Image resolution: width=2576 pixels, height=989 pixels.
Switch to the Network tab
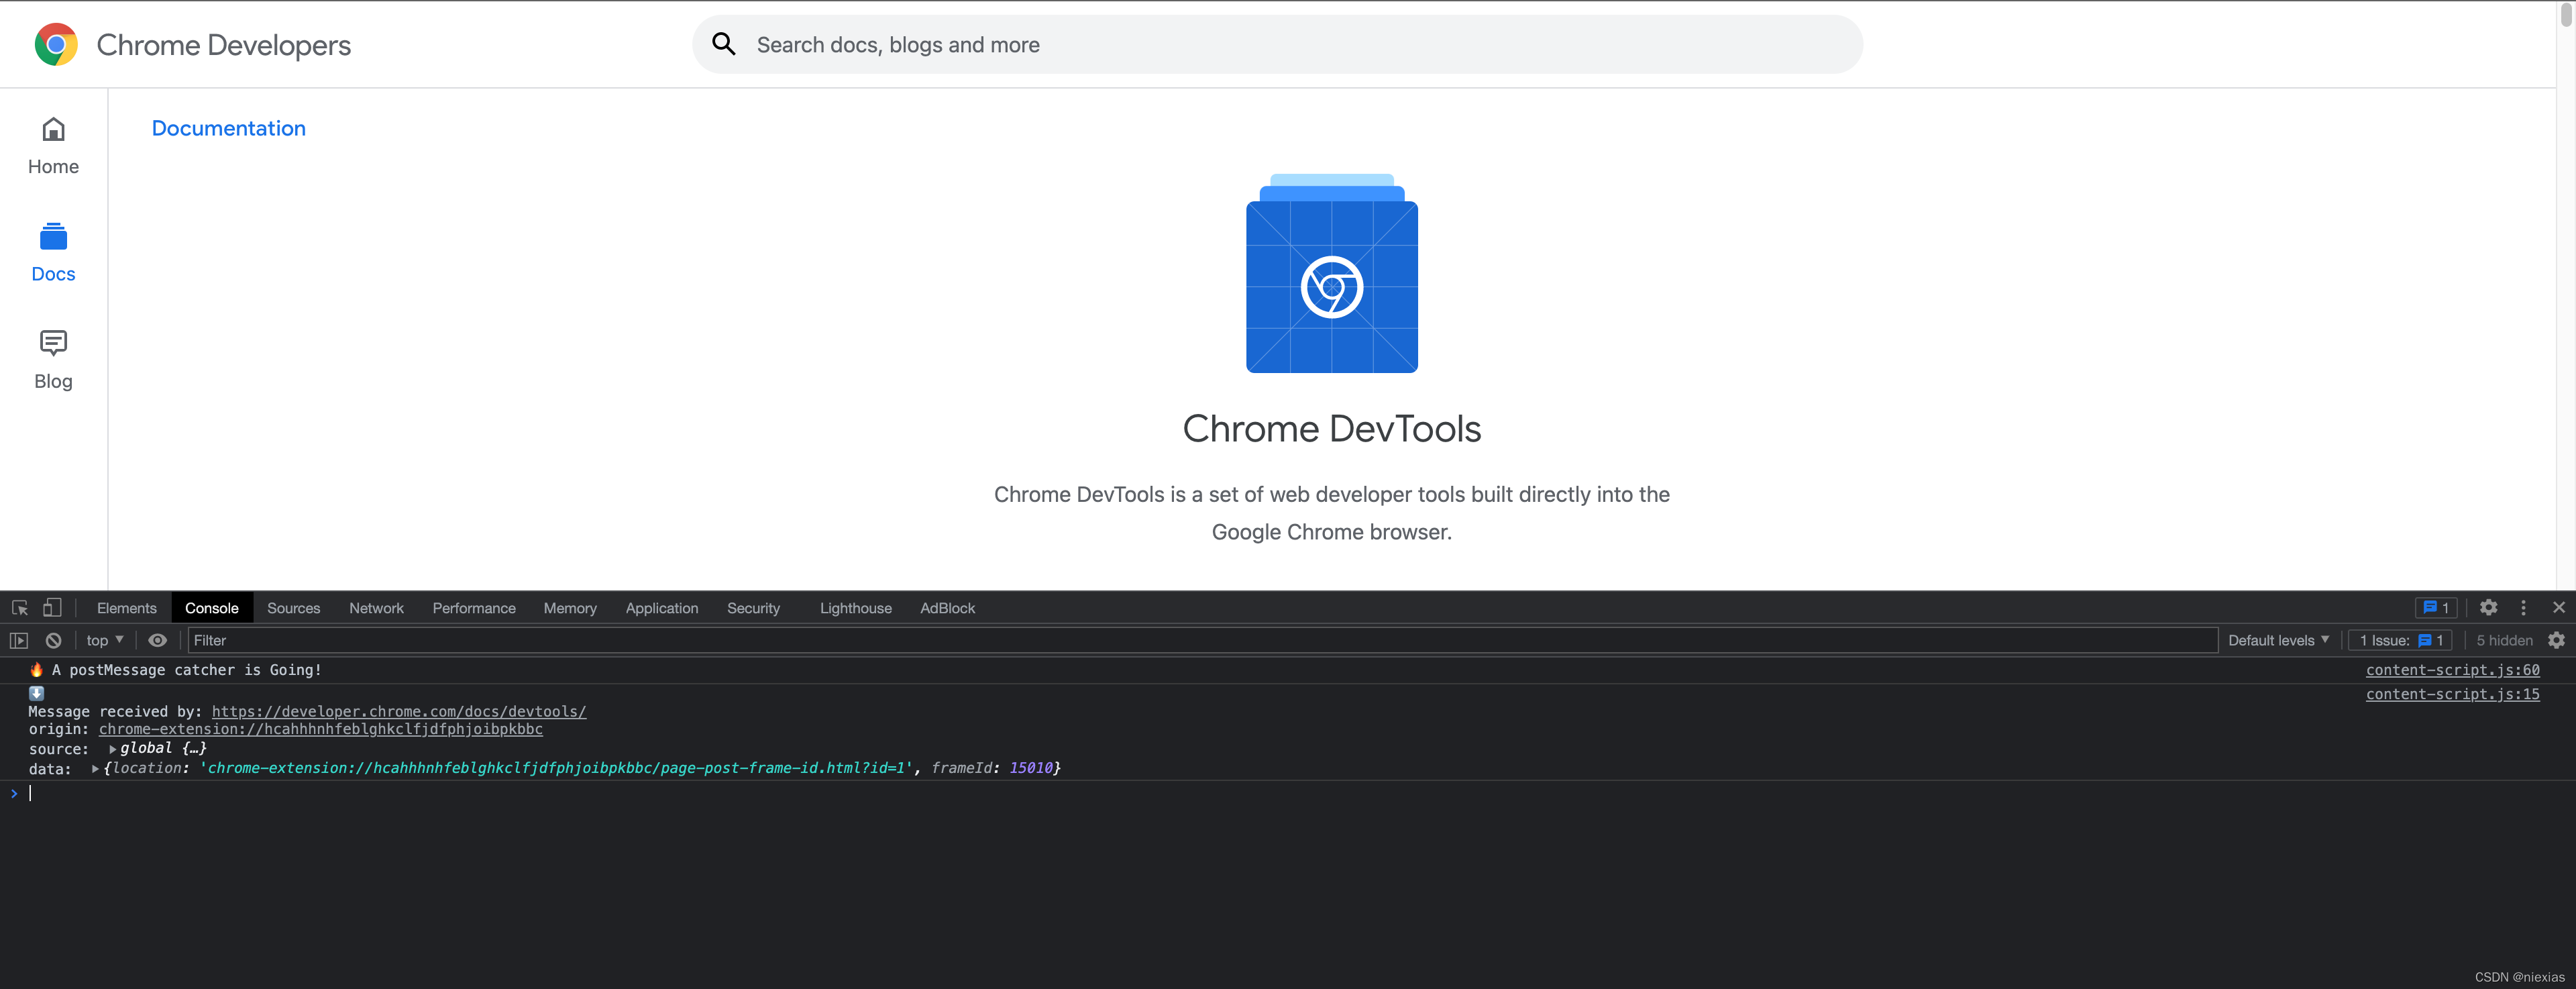pos(377,607)
